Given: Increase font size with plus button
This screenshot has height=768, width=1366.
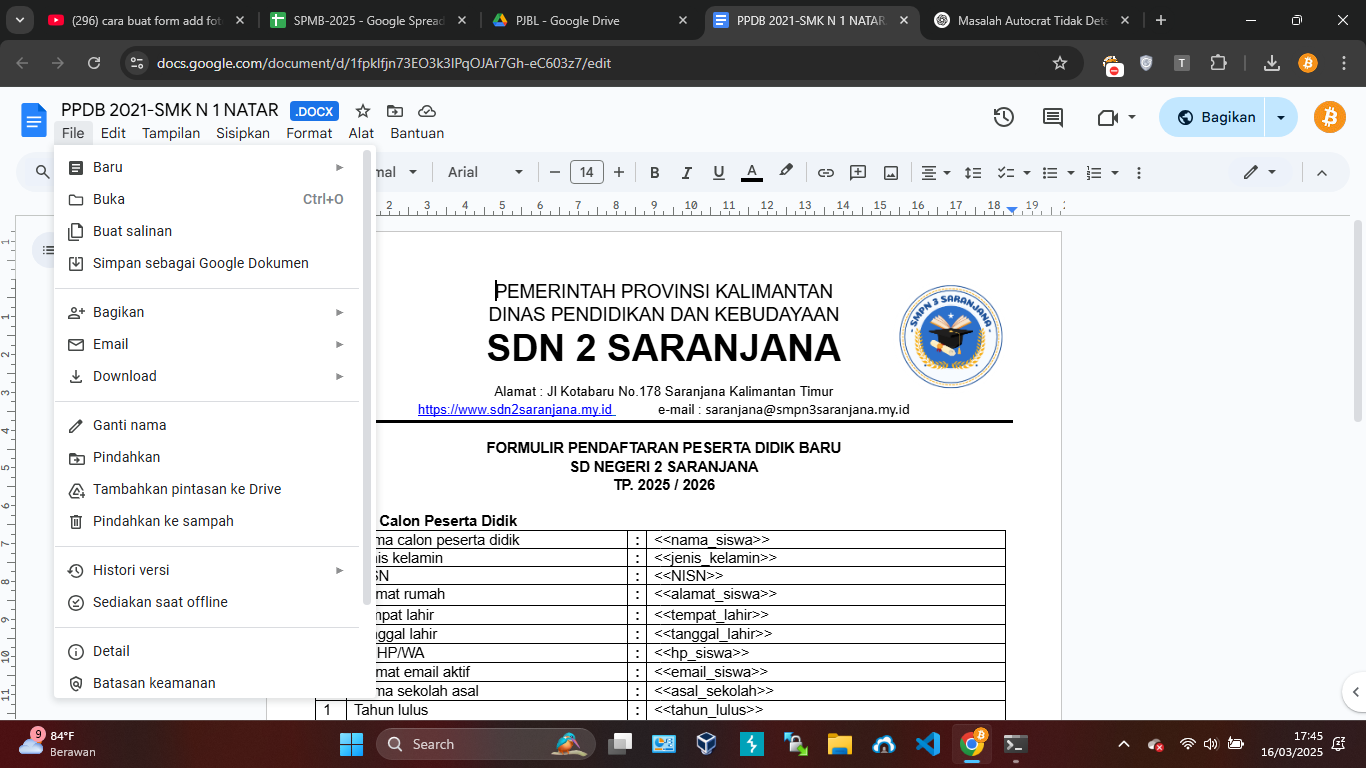Looking at the screenshot, I should [x=619, y=172].
